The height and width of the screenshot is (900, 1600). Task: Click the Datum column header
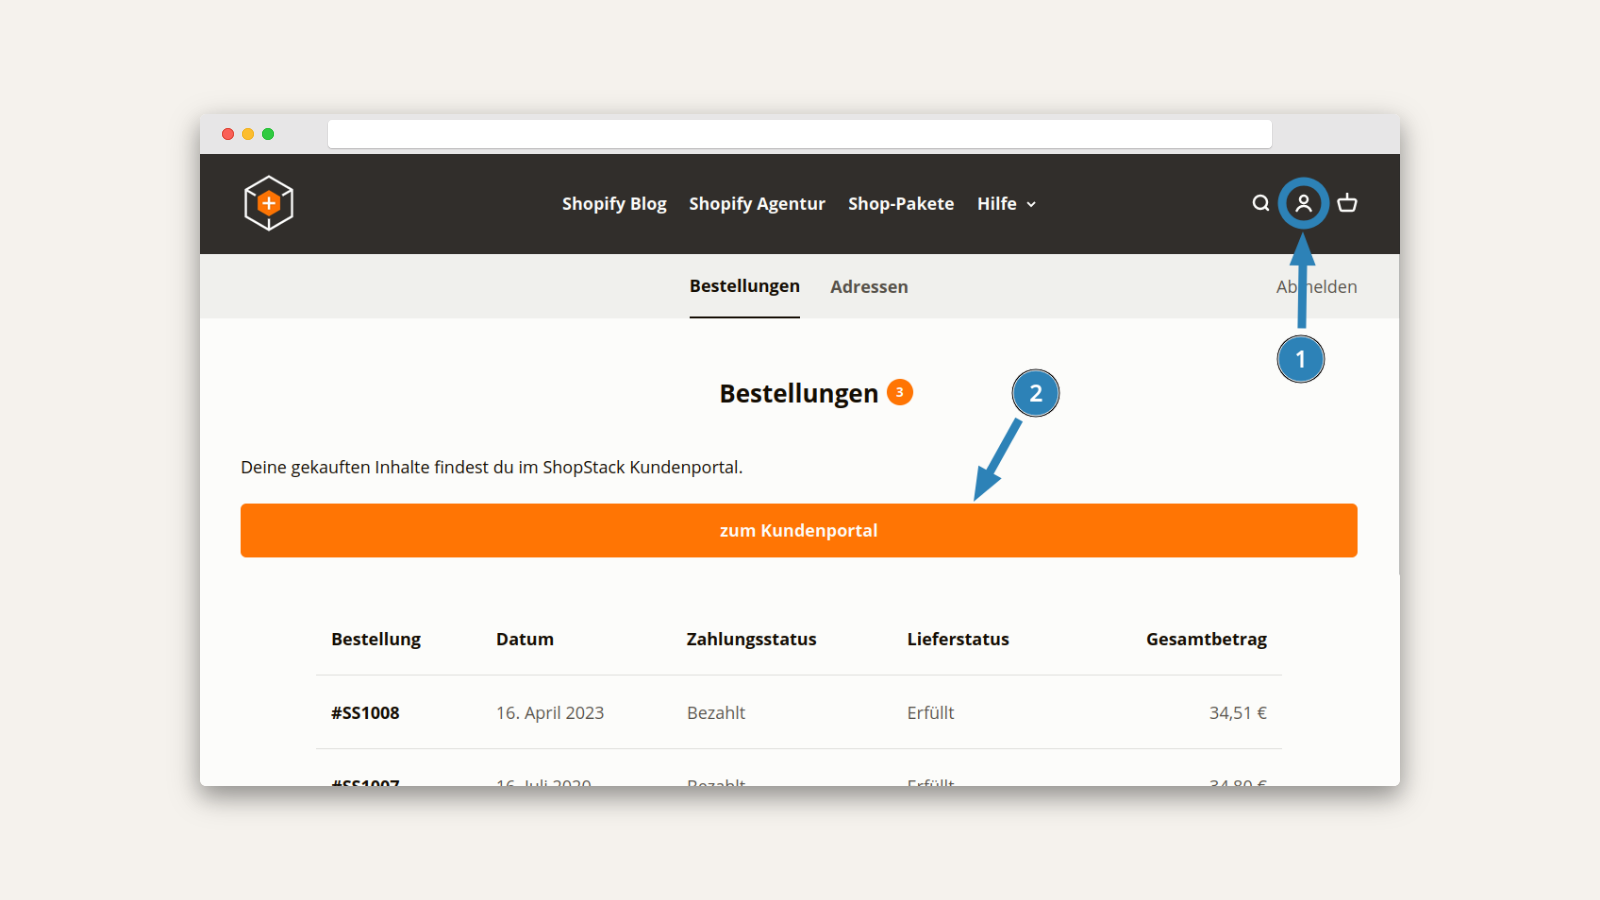pos(524,639)
